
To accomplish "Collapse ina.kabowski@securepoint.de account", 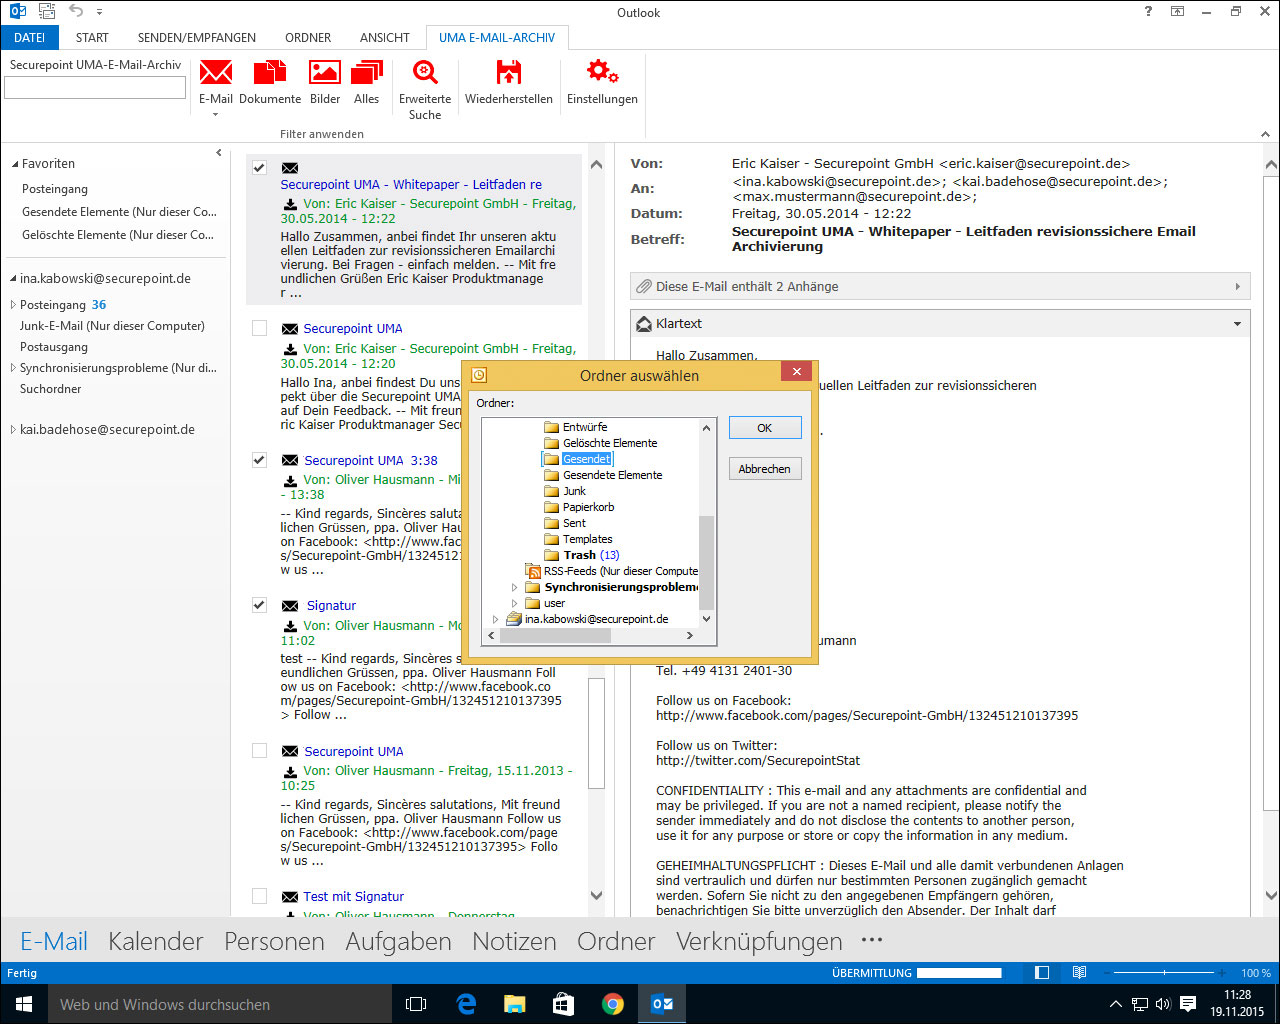I will tap(14, 279).
